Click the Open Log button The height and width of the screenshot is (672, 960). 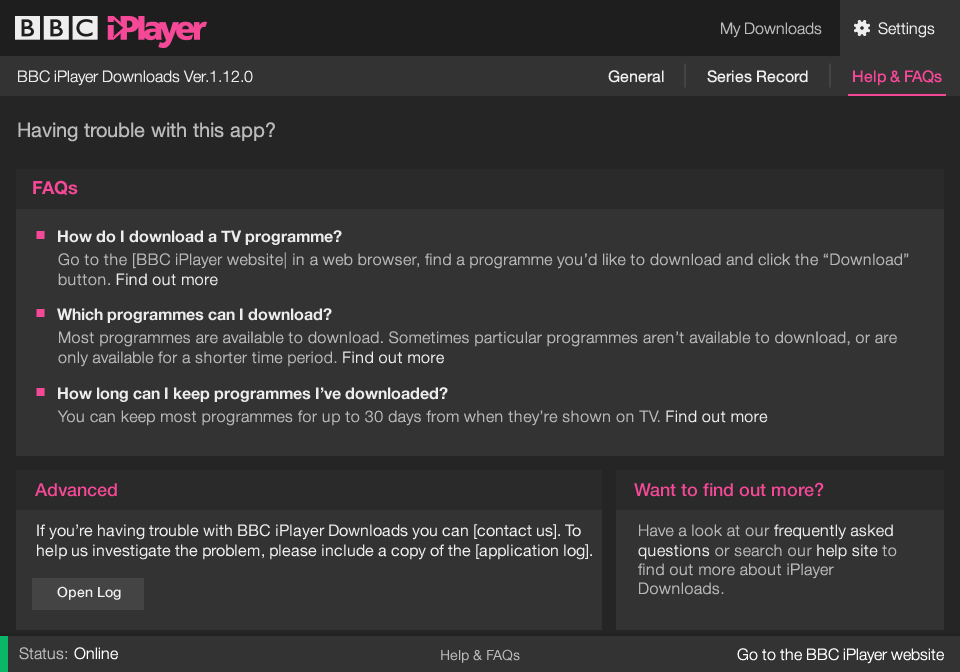click(x=88, y=593)
